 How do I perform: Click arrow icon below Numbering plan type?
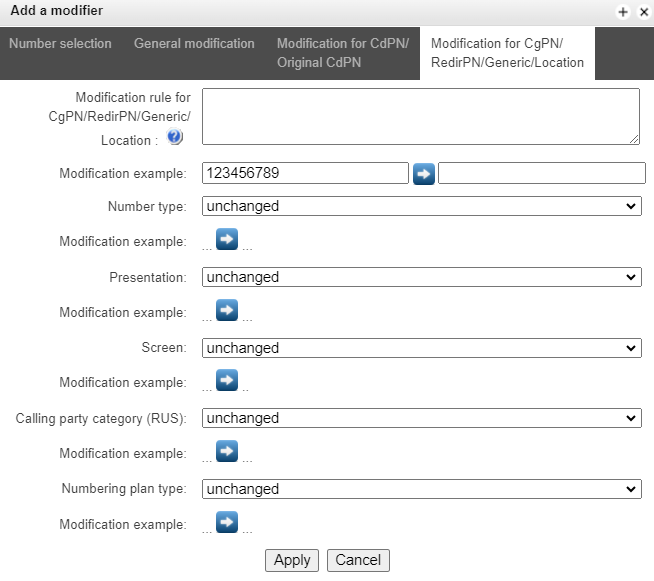227,522
